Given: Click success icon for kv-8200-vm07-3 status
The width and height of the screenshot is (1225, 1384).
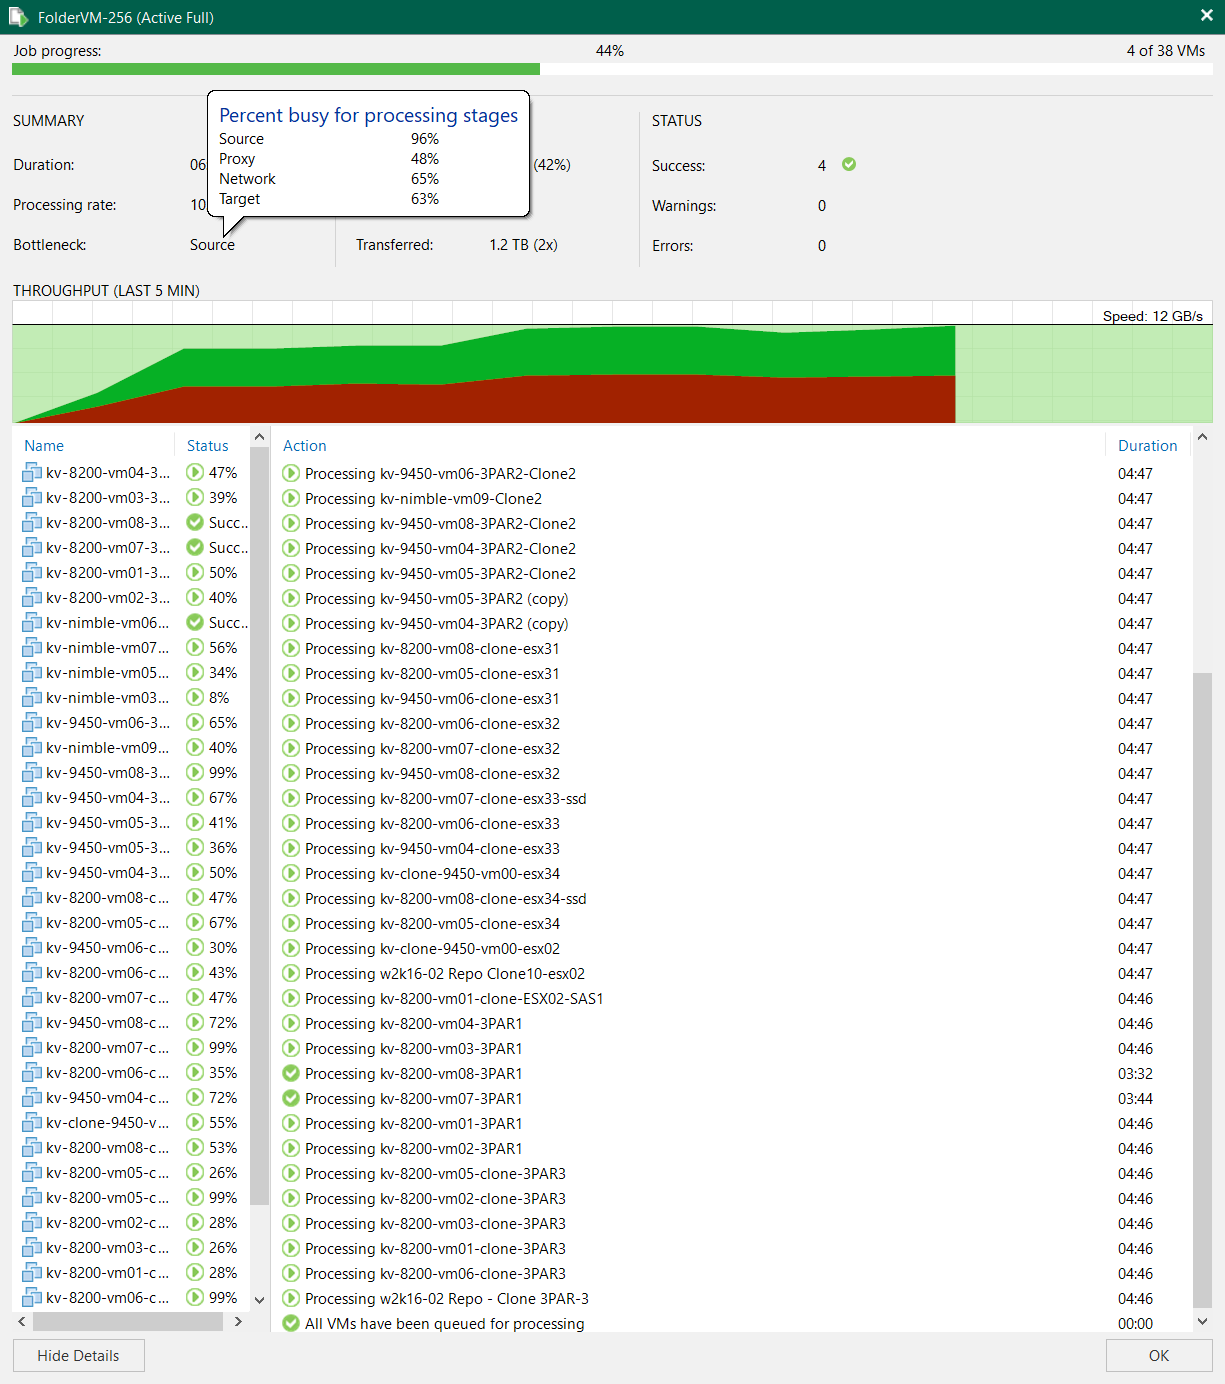Looking at the screenshot, I should 195,548.
